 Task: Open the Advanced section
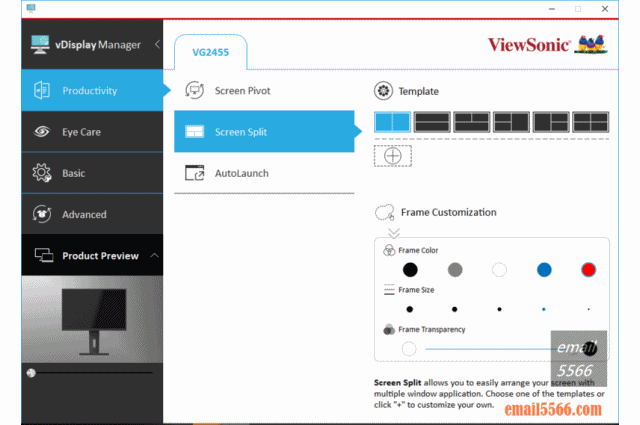click(92, 214)
